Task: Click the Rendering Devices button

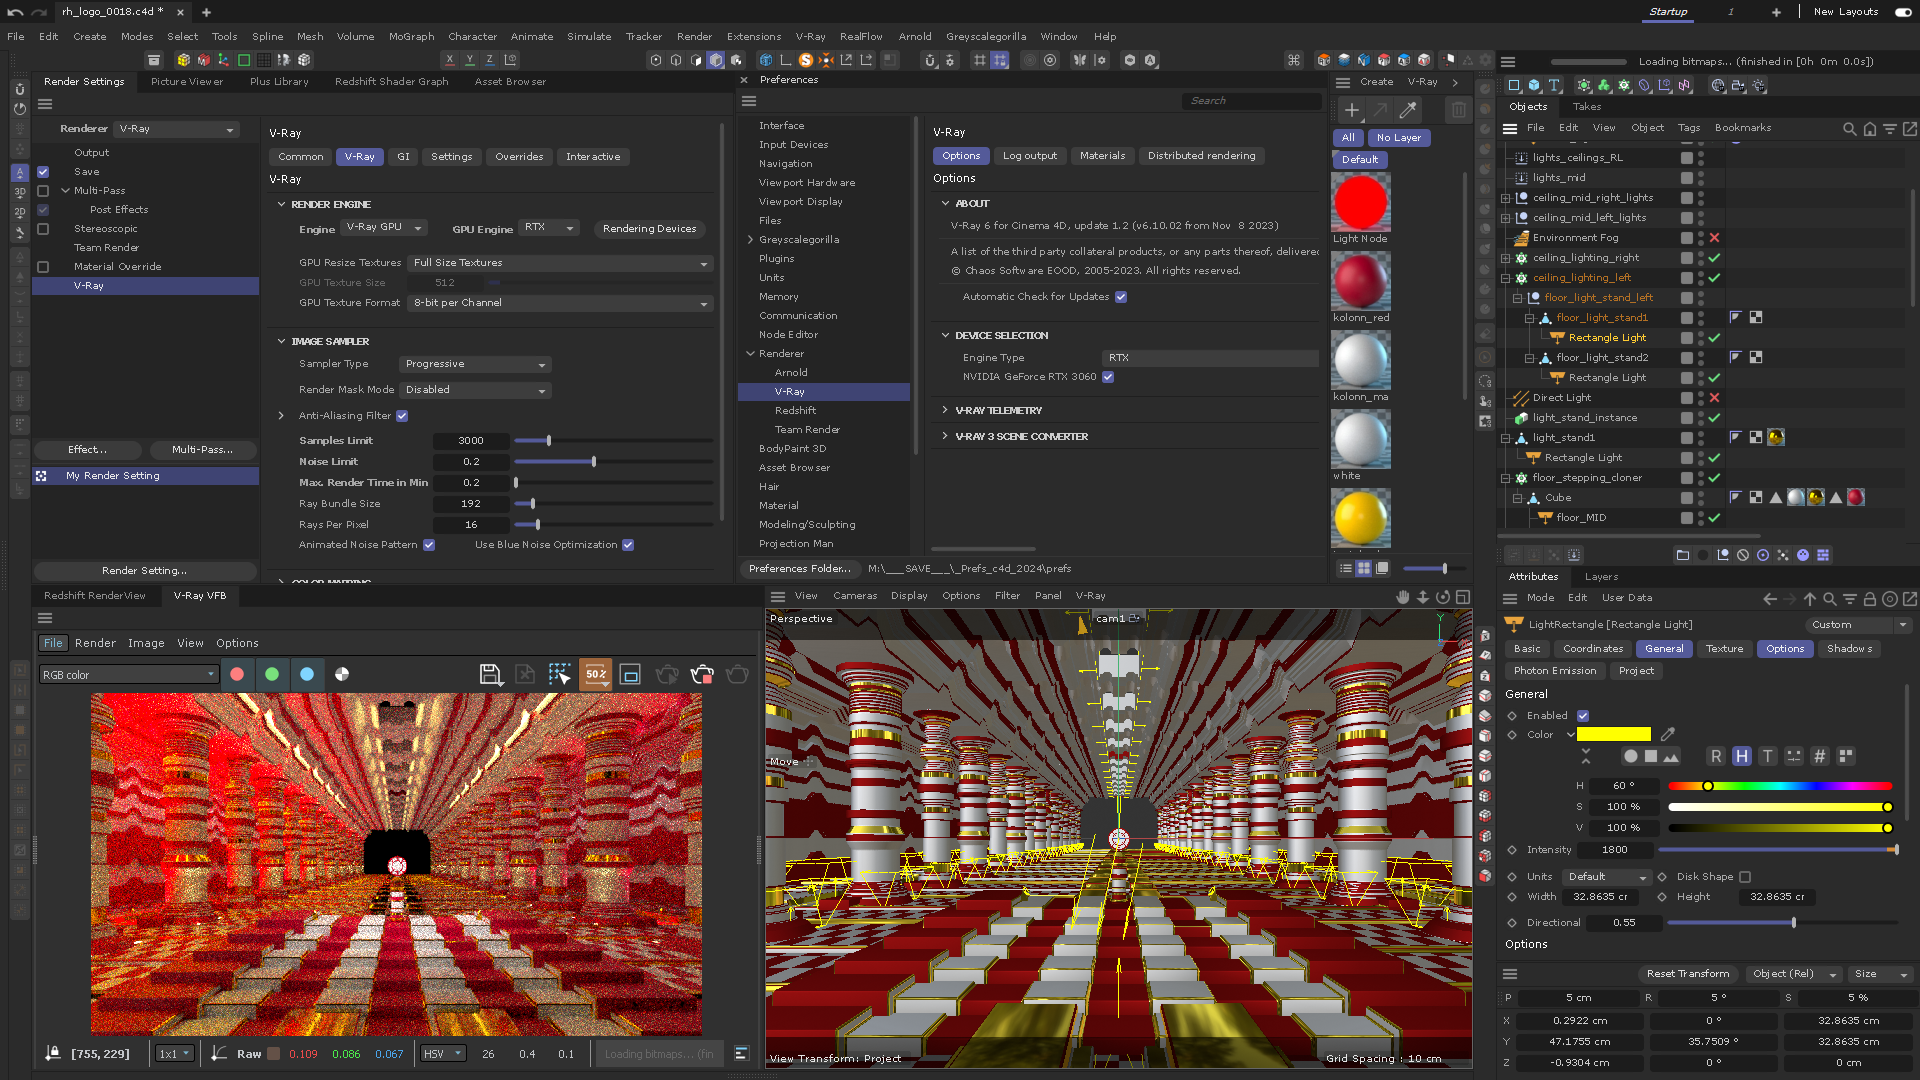Action: [x=649, y=229]
